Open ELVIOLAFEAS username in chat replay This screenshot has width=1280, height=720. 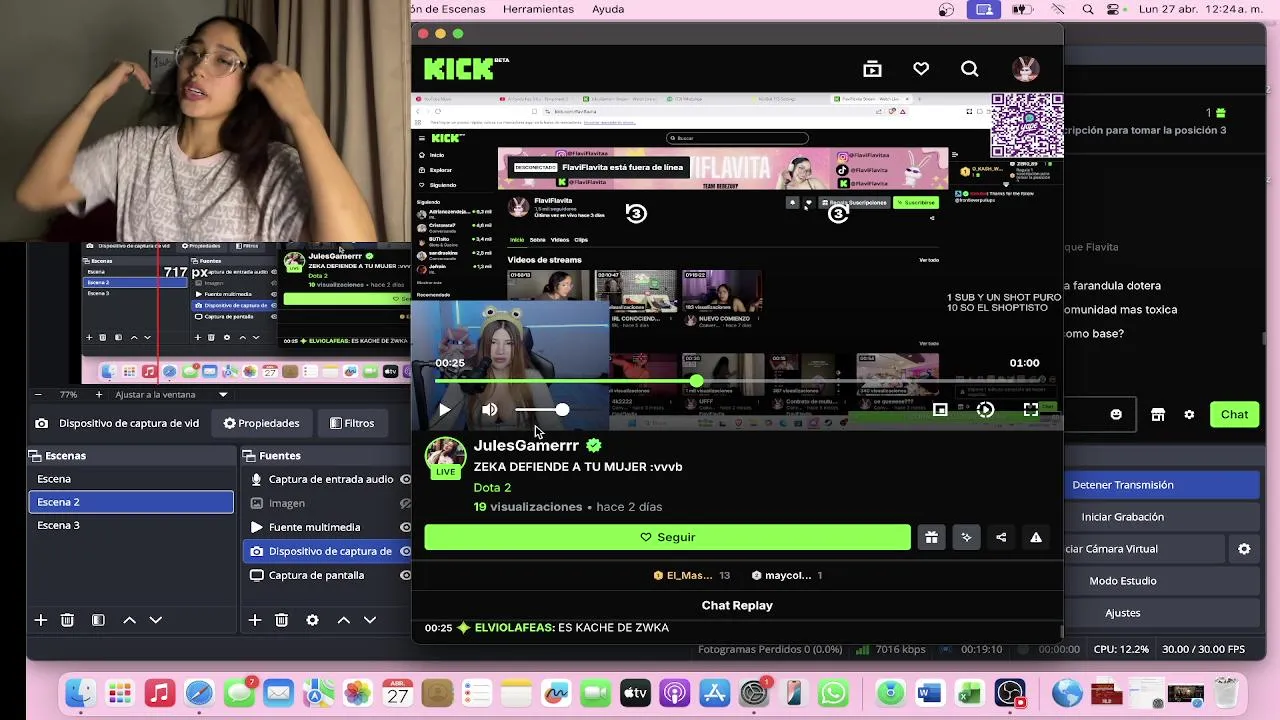[514, 628]
